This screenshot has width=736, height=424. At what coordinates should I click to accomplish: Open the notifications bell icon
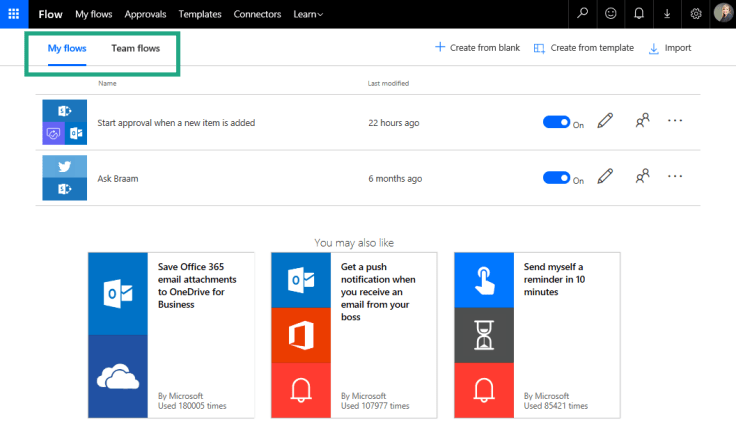point(639,14)
